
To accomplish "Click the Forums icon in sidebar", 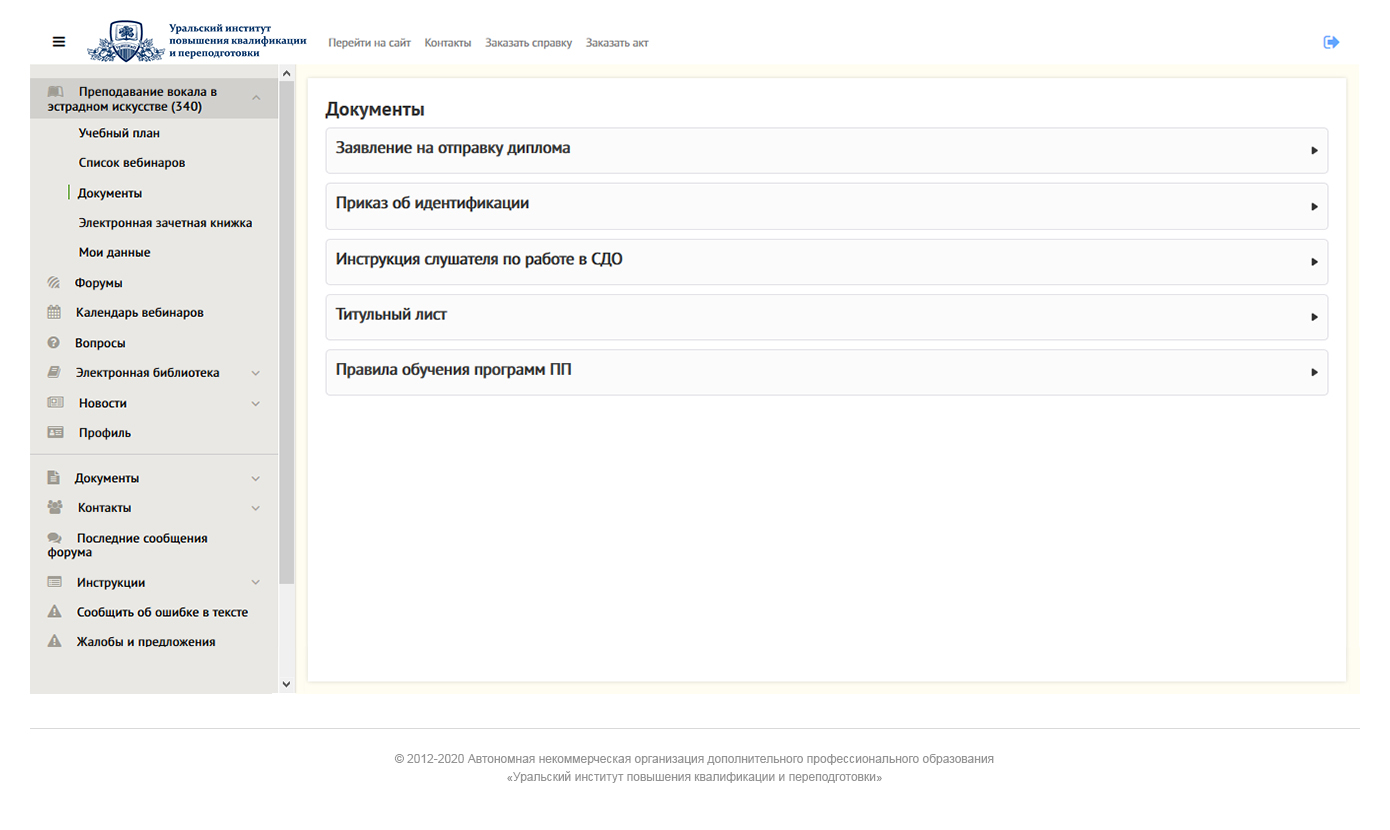I will click(54, 283).
